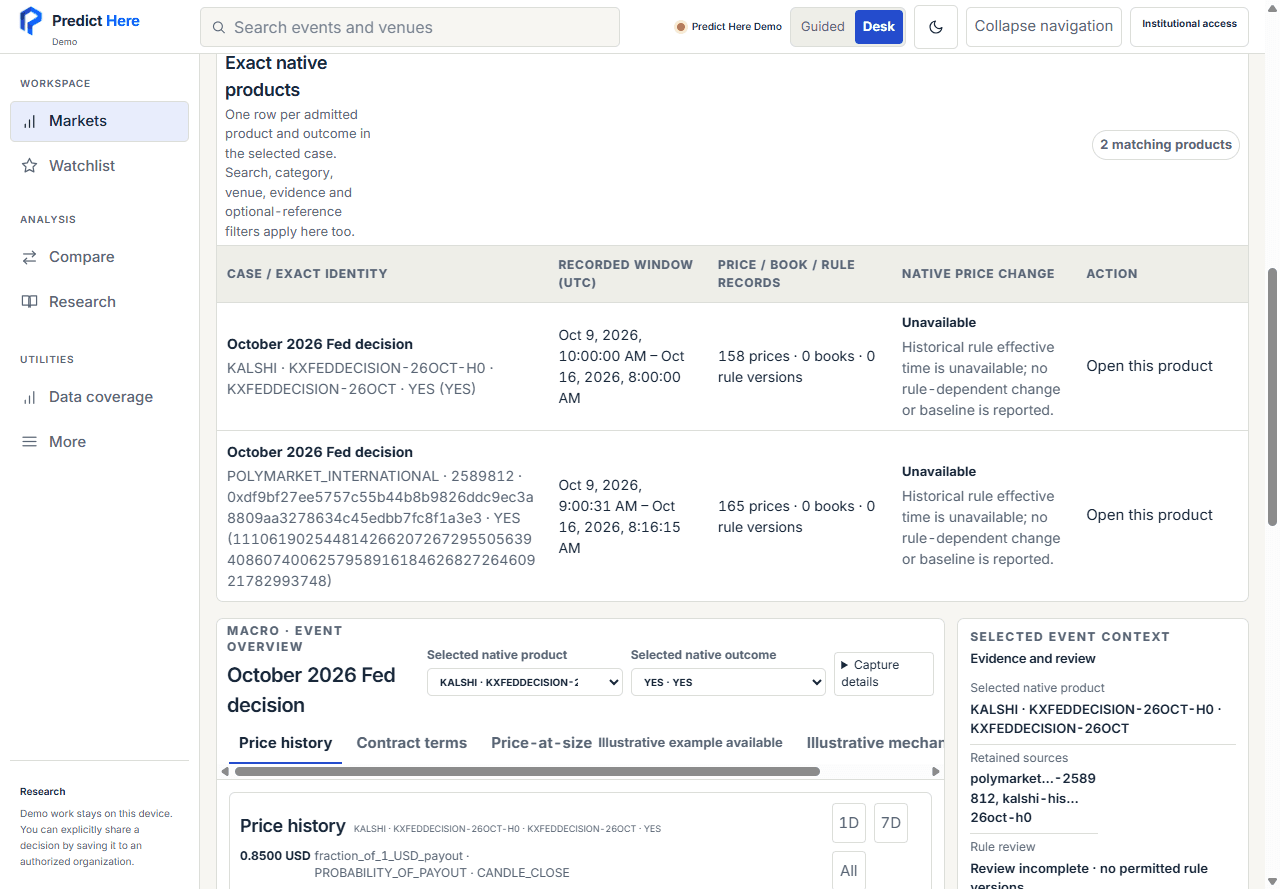Open this product for the POLYMARKET_INTERNATIONAL row
Image resolution: width=1280 pixels, height=889 pixels.
[x=1149, y=515]
